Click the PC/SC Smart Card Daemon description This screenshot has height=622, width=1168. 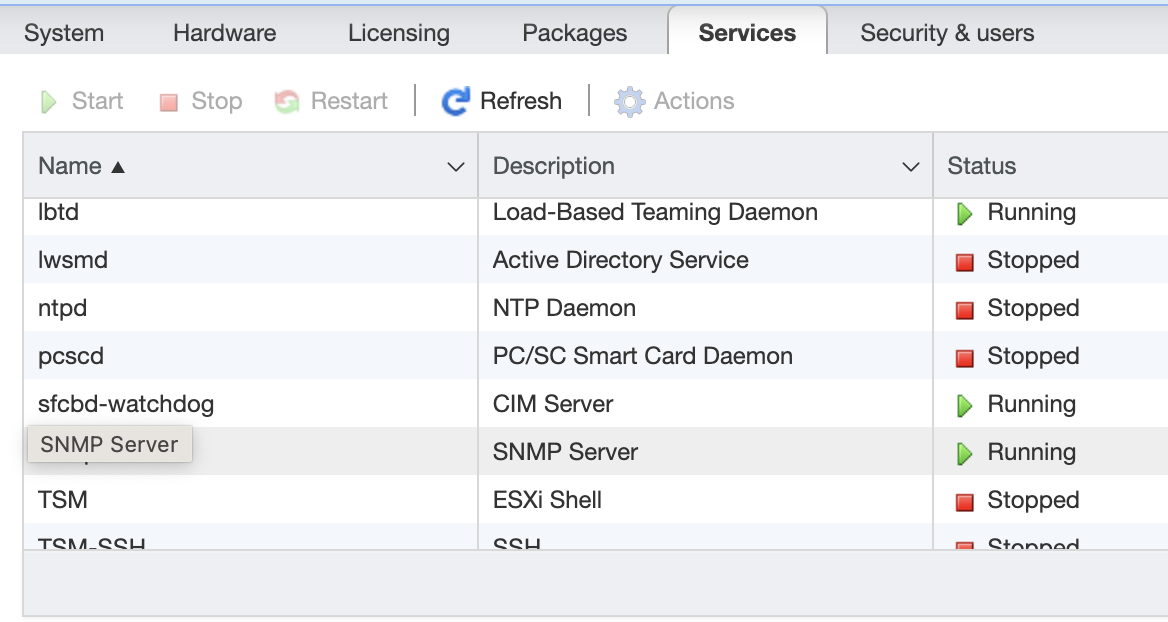pos(643,356)
